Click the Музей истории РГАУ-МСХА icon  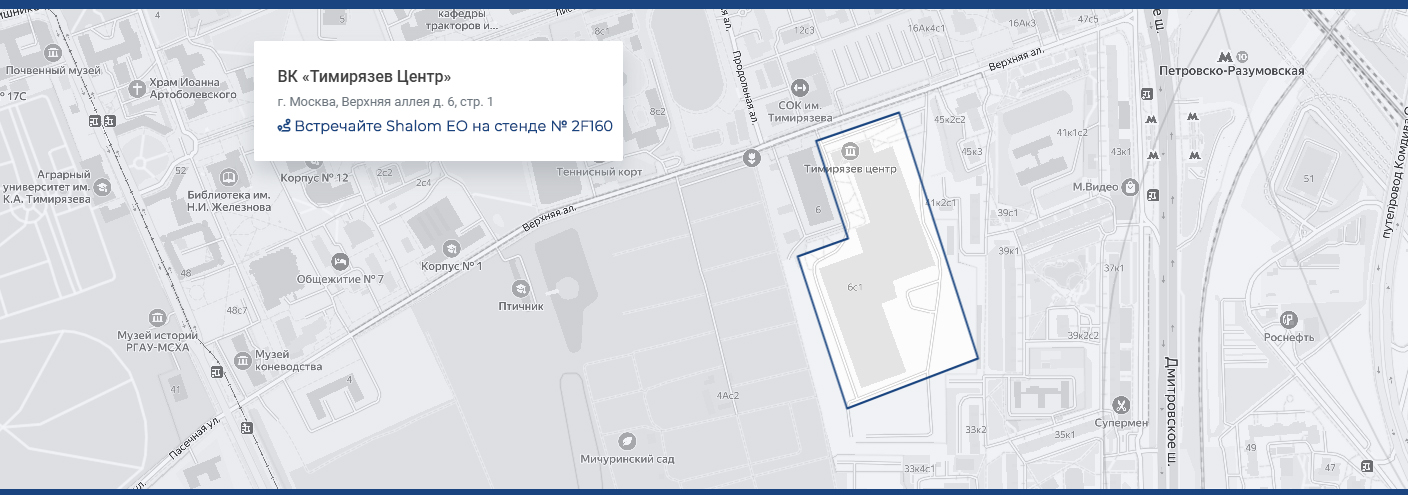156,317
